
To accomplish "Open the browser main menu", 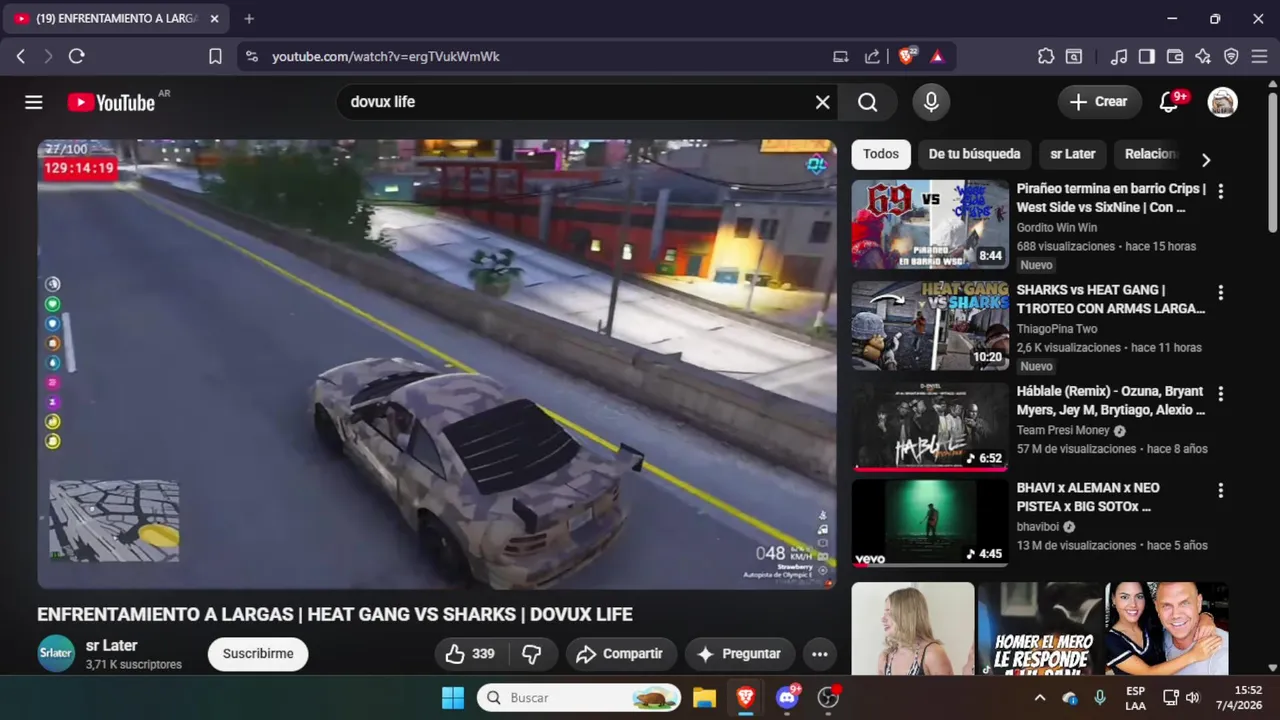I will pos(1260,57).
